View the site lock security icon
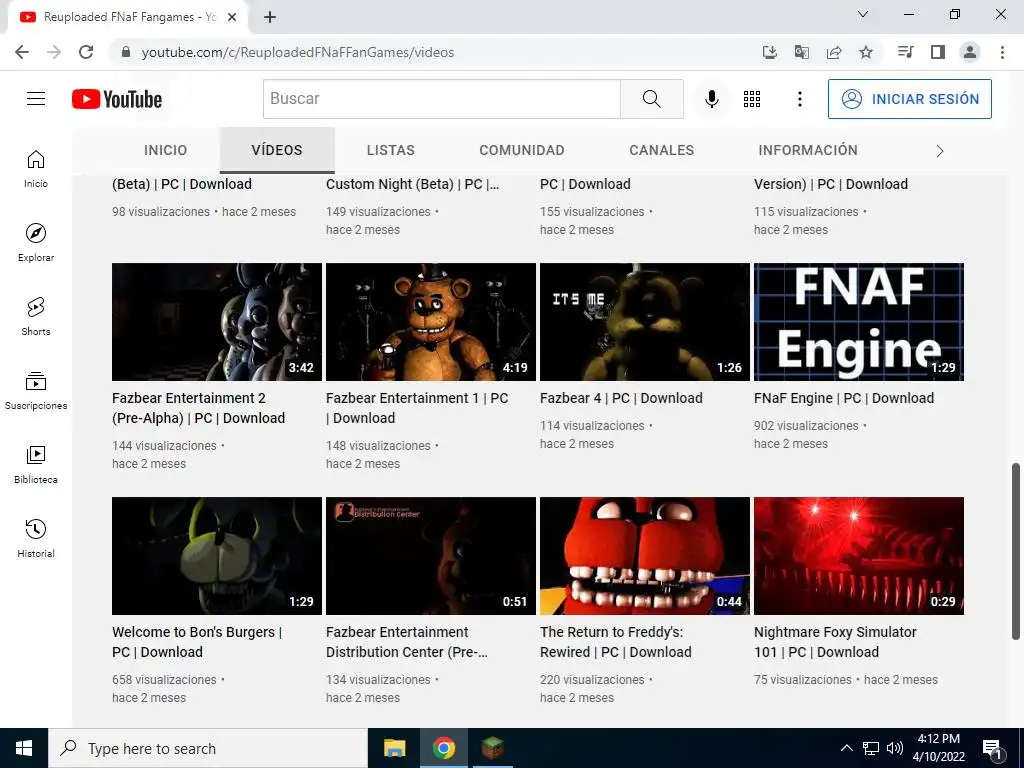Image resolution: width=1024 pixels, height=768 pixels. (x=126, y=52)
